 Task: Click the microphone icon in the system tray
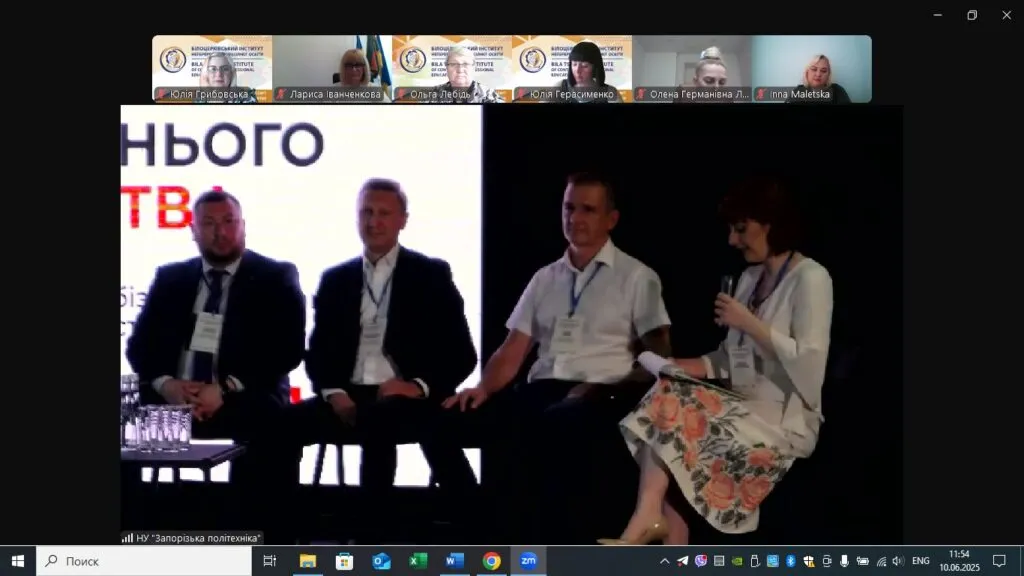pyautogui.click(x=844, y=561)
